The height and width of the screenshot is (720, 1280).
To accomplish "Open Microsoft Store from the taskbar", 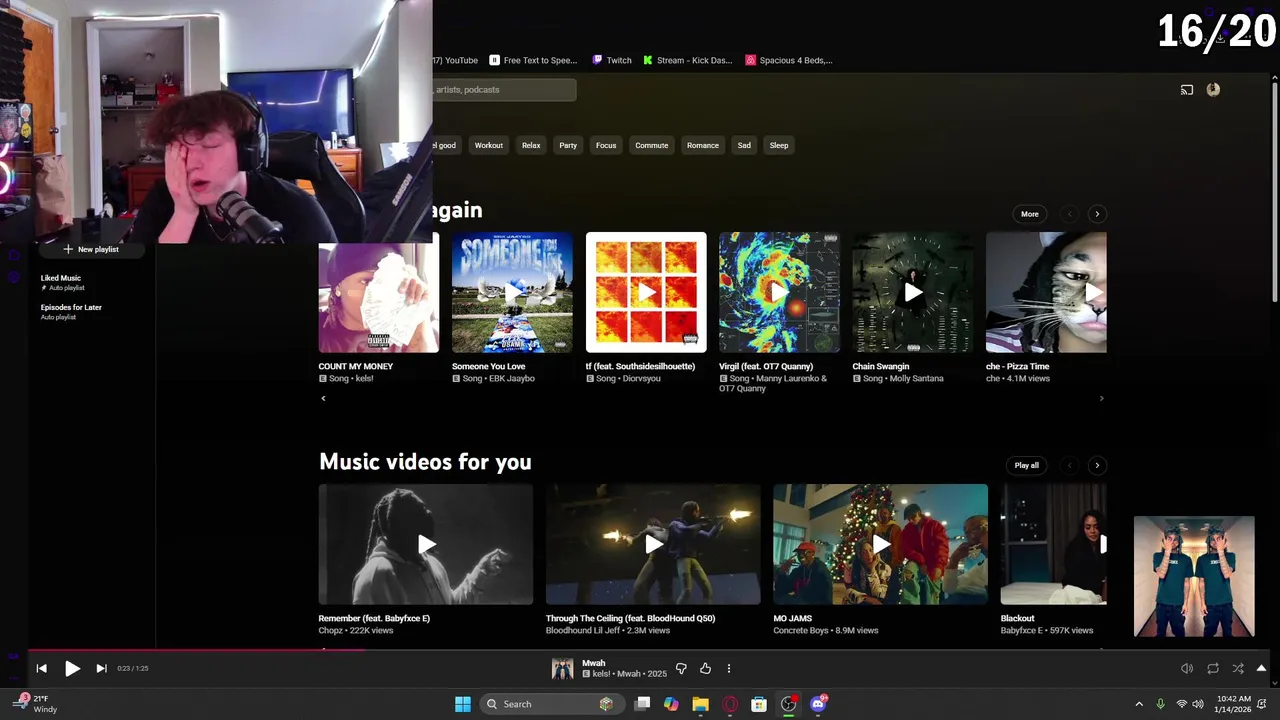I will 759,704.
